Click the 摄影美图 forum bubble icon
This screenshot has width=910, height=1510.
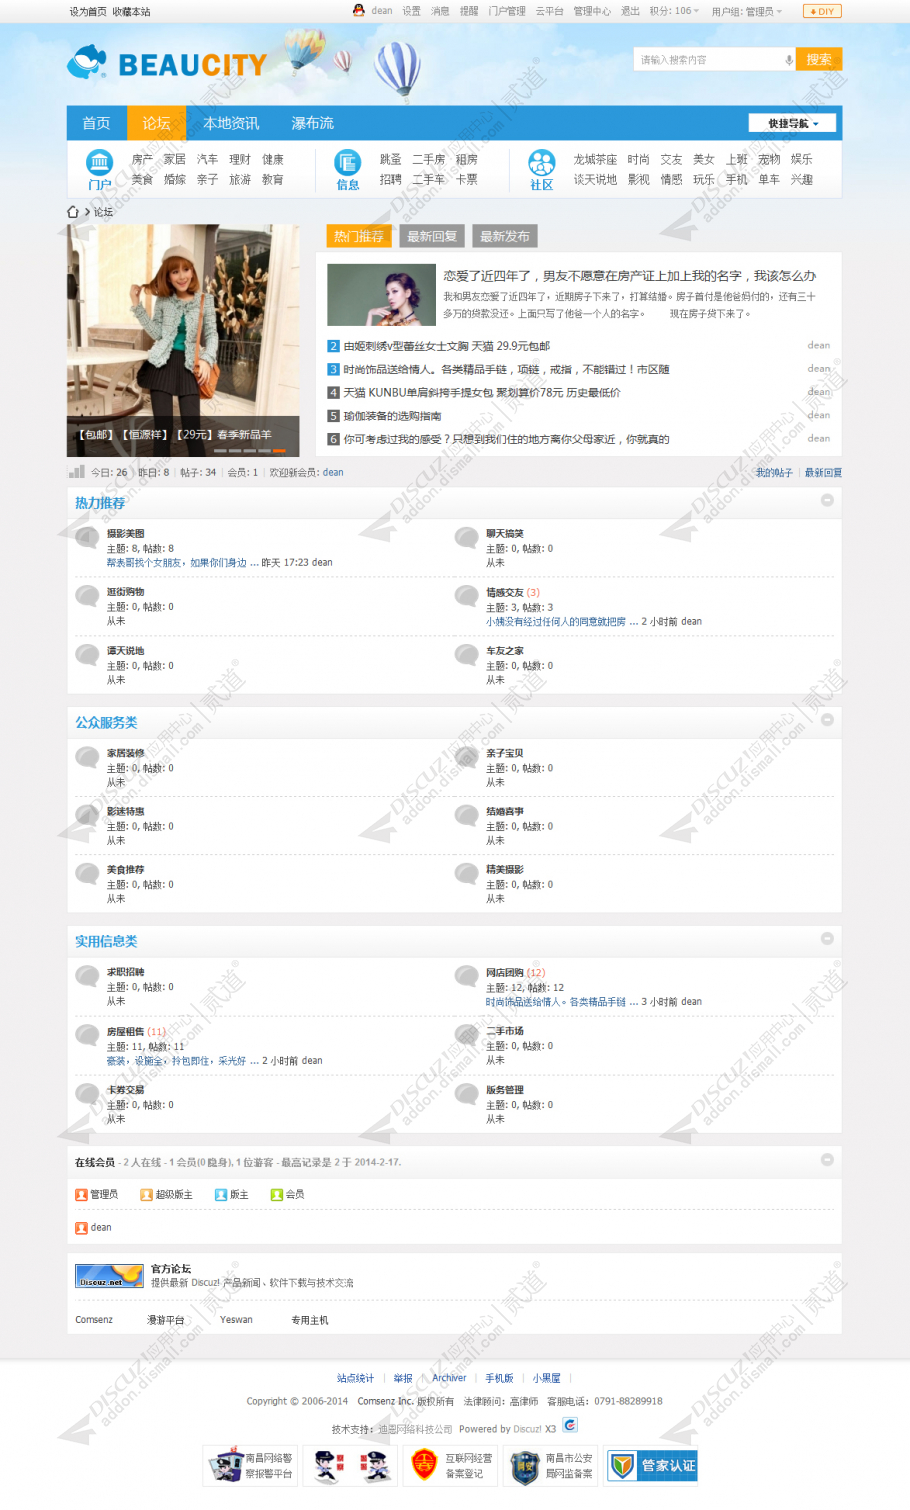point(87,538)
